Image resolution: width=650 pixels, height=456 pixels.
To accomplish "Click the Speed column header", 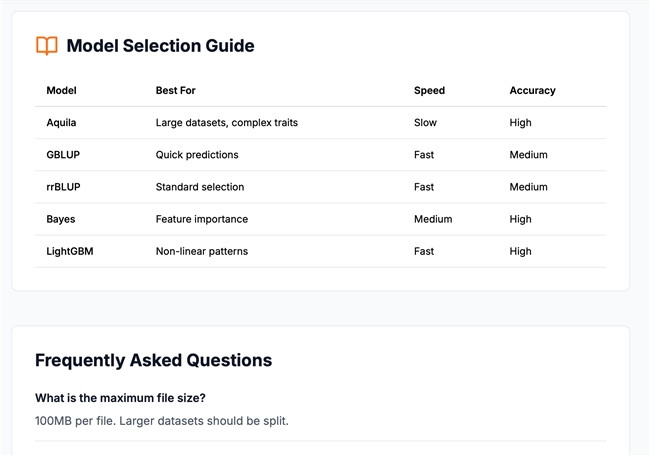I will click(429, 90).
